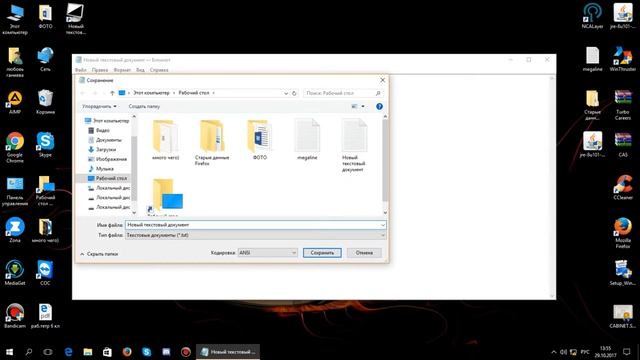Select the CCleaner desktop icon
640x360 pixels.
tap(623, 187)
